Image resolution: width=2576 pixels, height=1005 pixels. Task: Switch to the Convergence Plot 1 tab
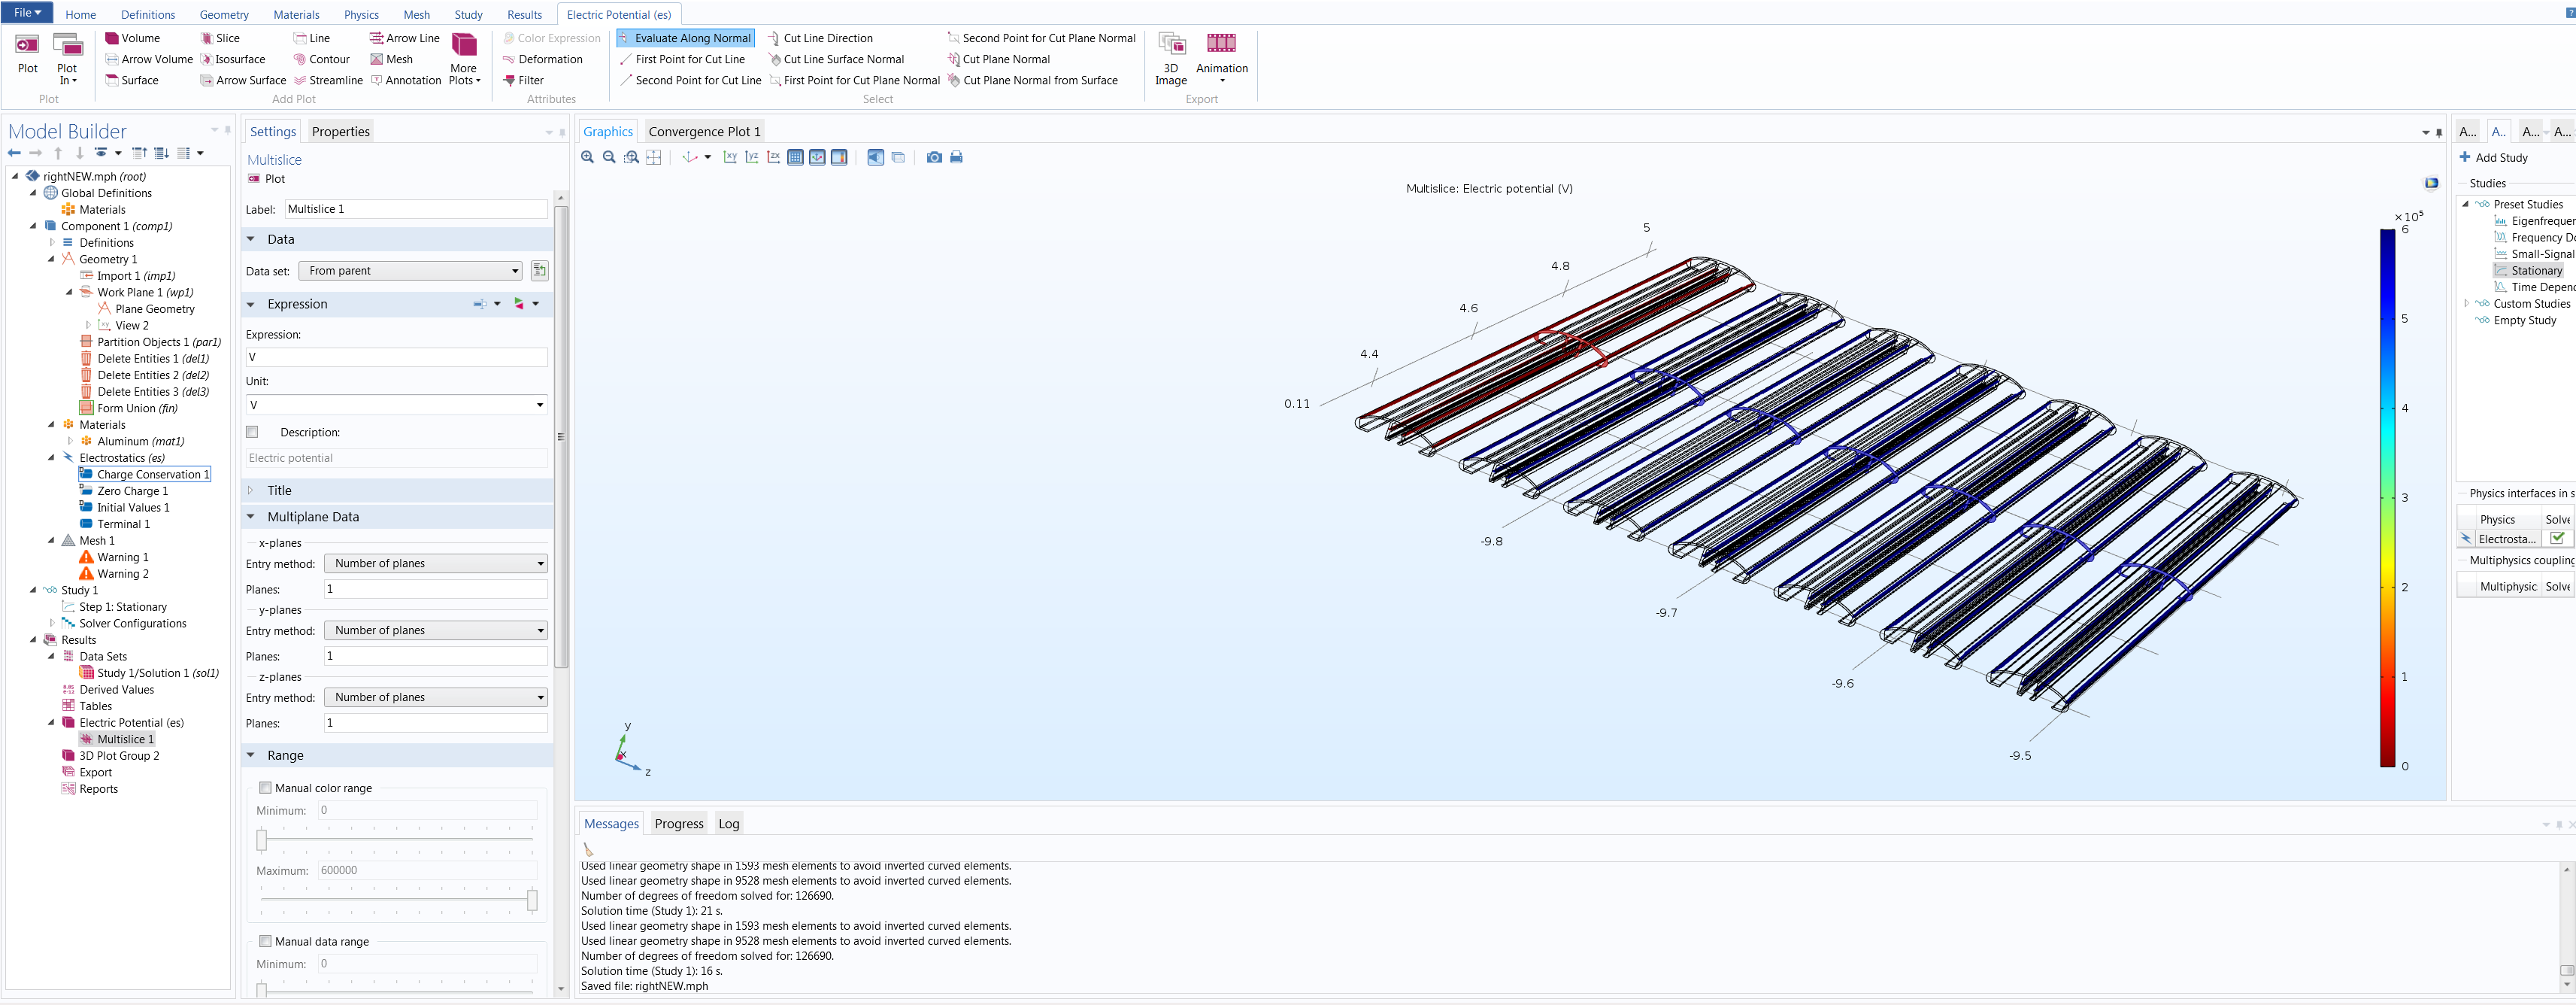(704, 132)
